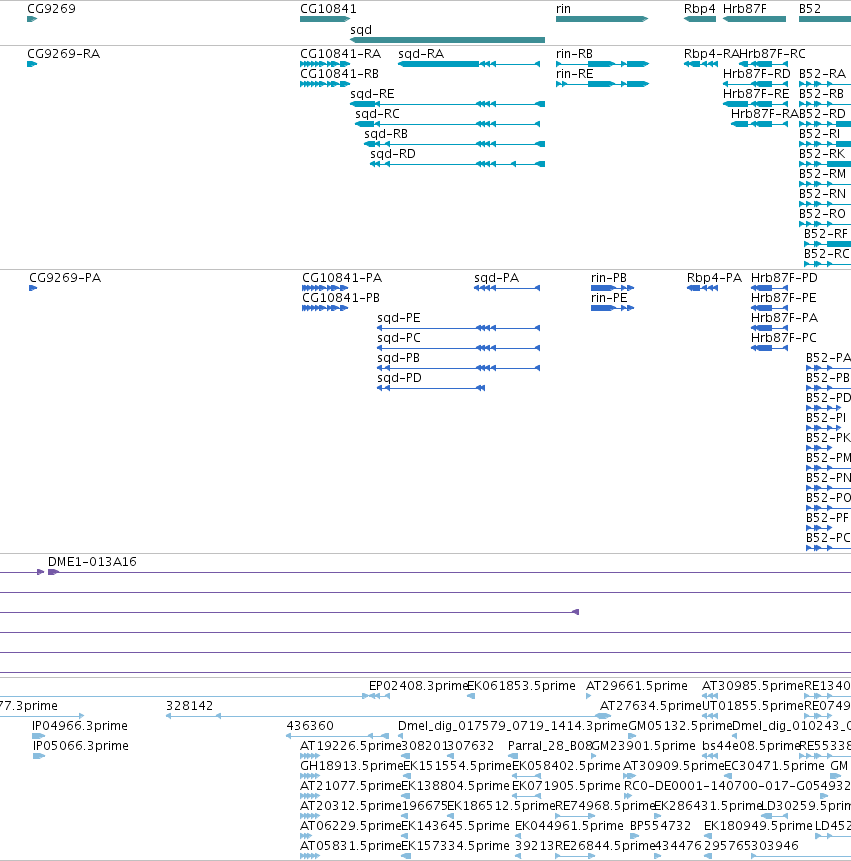Select transcript label Hrb87F-RE

(756, 94)
